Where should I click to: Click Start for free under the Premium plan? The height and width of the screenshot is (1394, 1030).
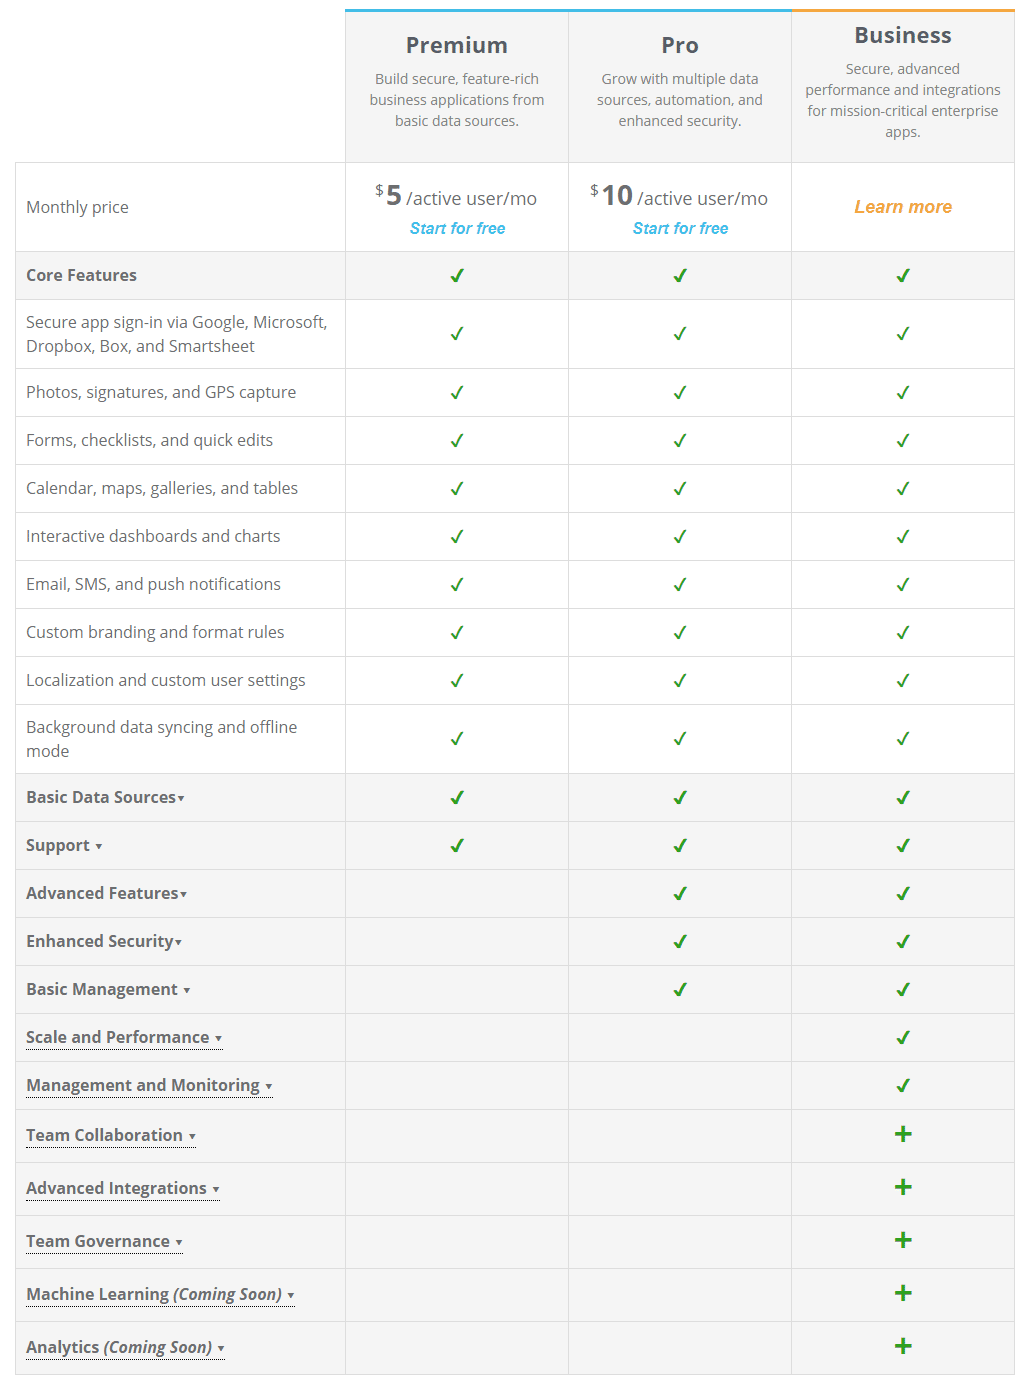pos(457,228)
